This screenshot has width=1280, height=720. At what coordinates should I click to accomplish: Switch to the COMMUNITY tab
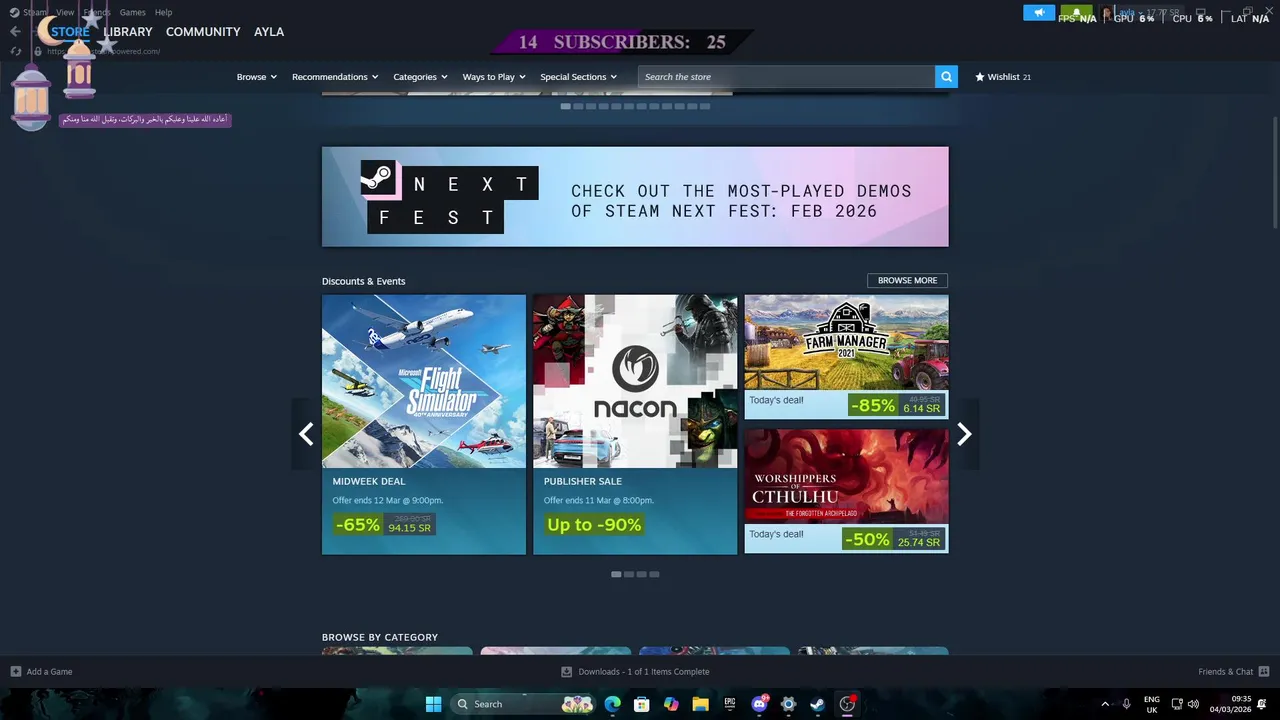(203, 32)
